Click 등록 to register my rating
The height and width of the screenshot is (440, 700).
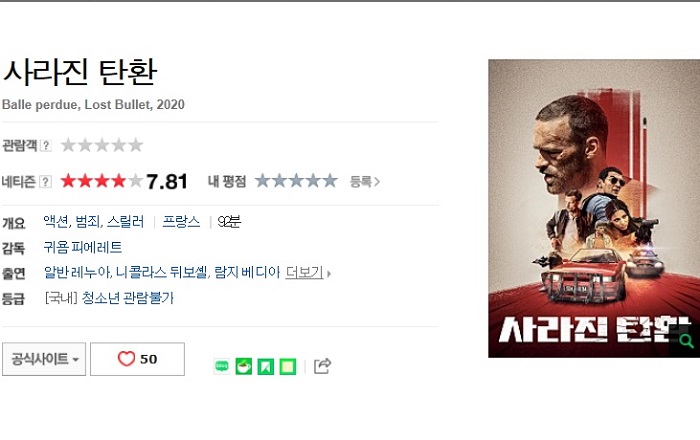coord(365,182)
